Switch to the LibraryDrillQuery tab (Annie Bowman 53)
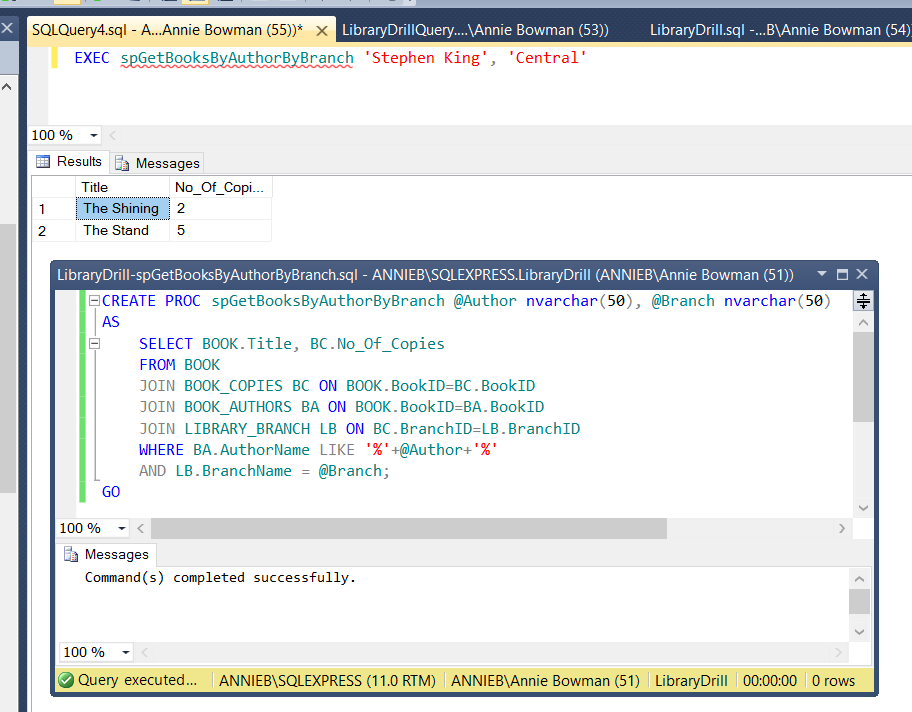This screenshot has width=912, height=712. pos(475,30)
